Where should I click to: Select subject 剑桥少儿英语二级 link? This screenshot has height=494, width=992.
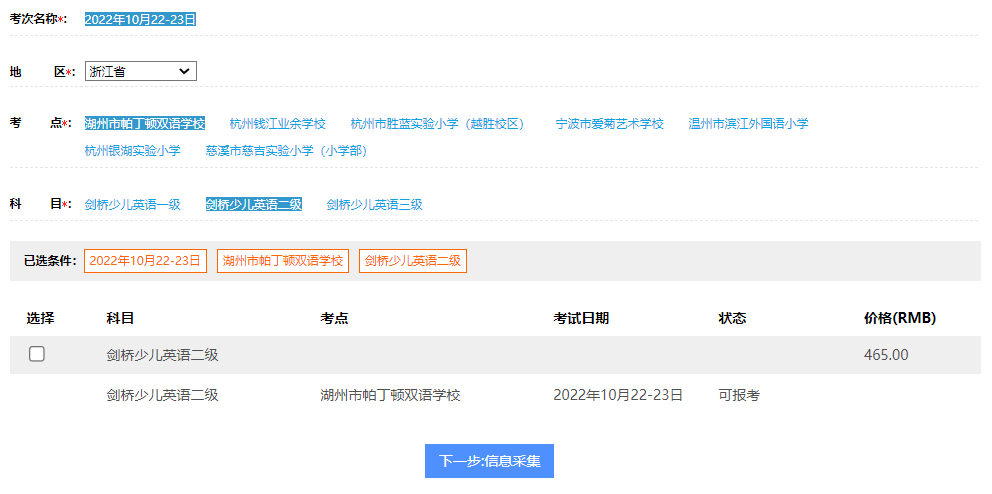[254, 204]
